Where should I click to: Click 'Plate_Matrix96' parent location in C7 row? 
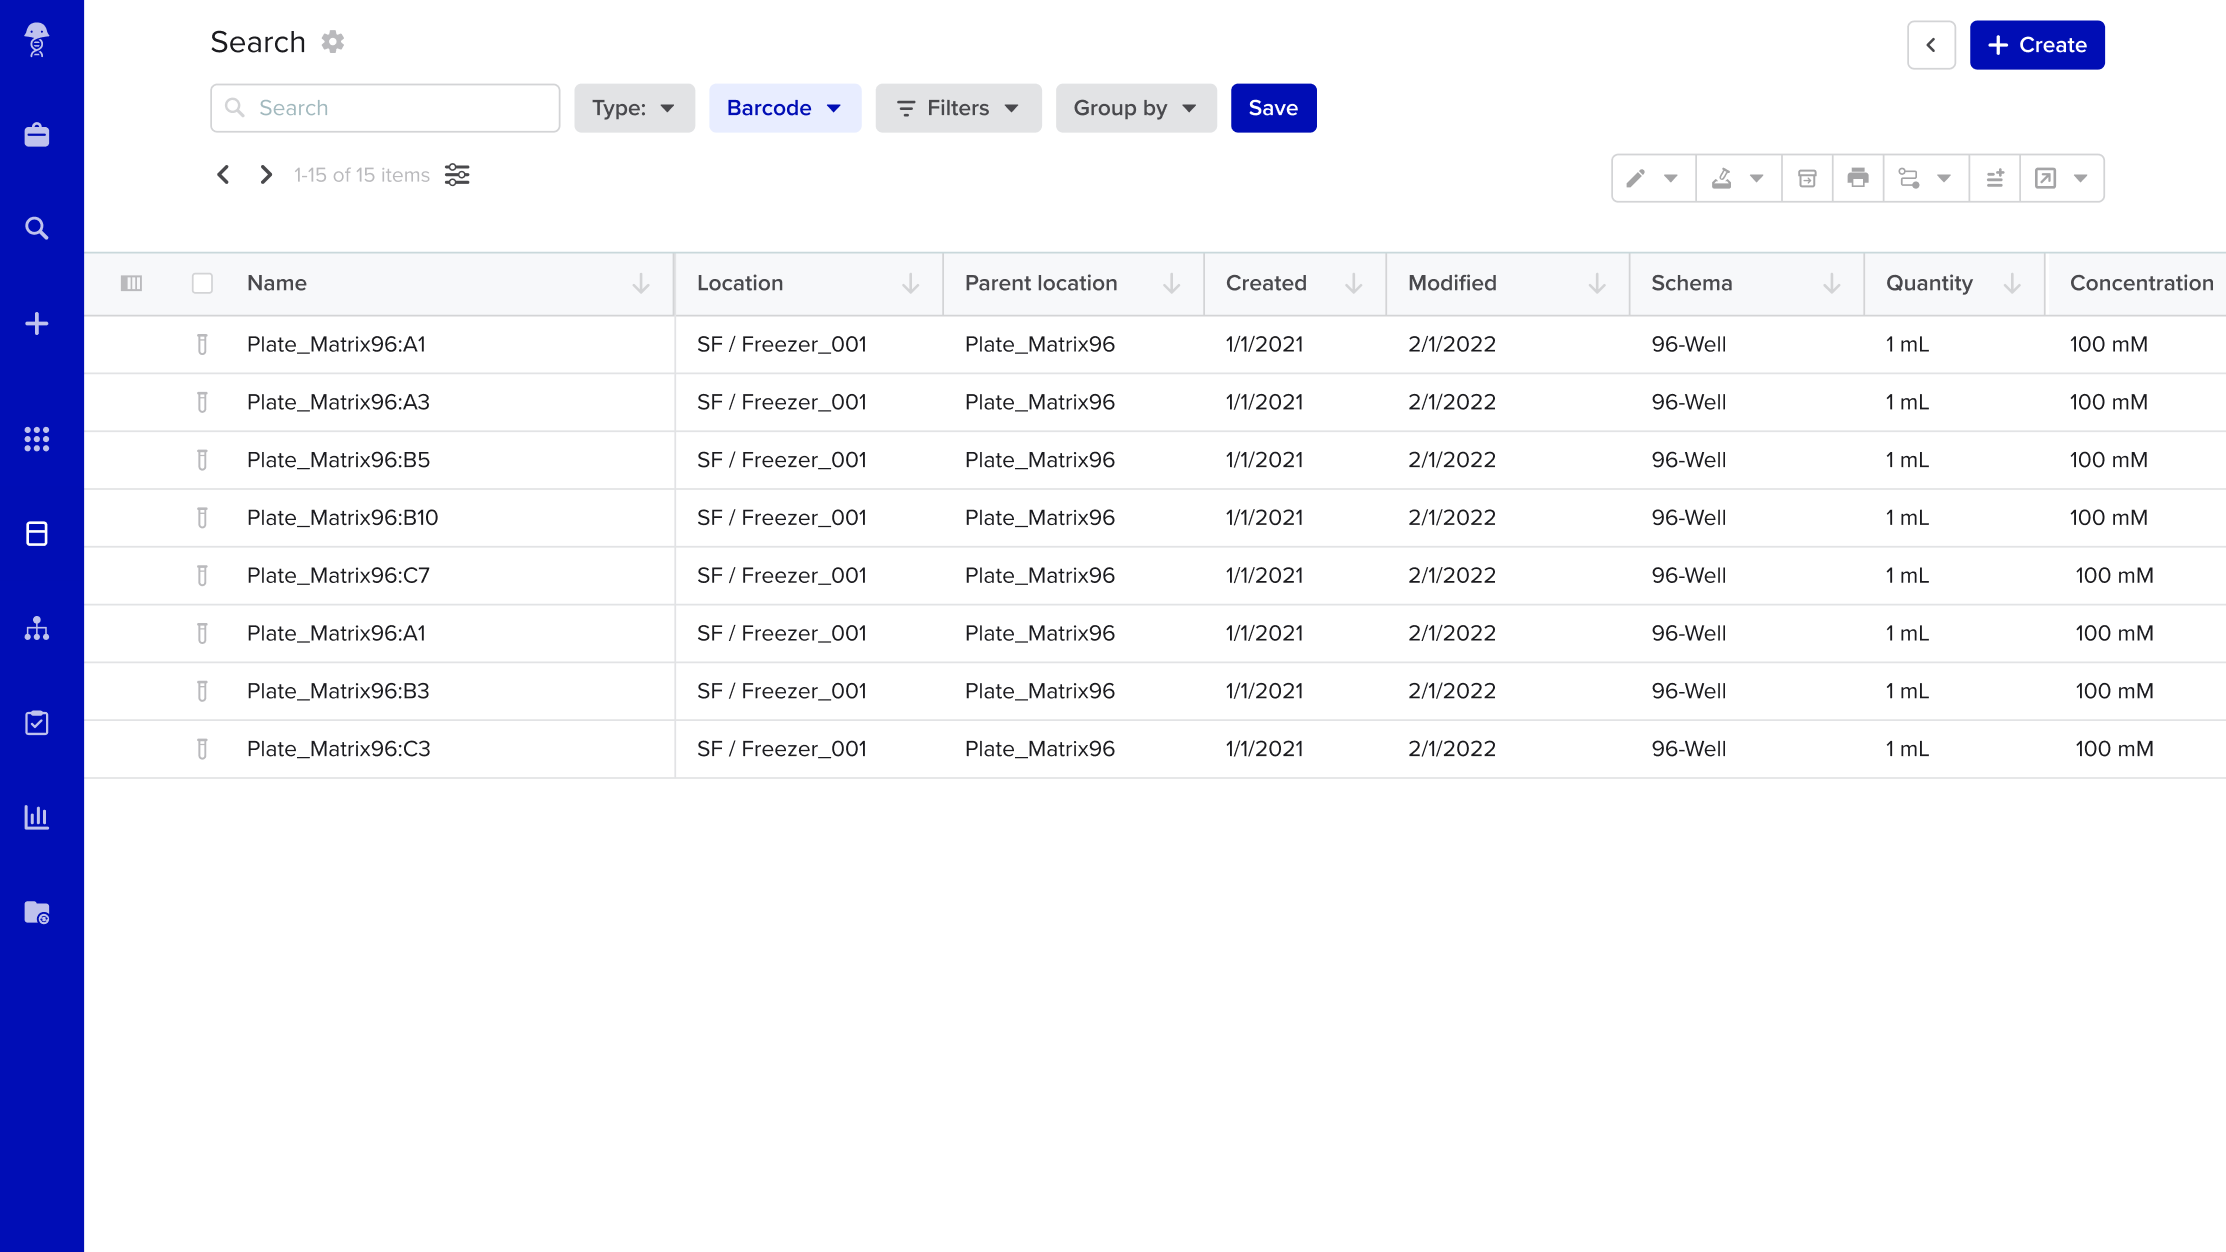pos(1040,576)
